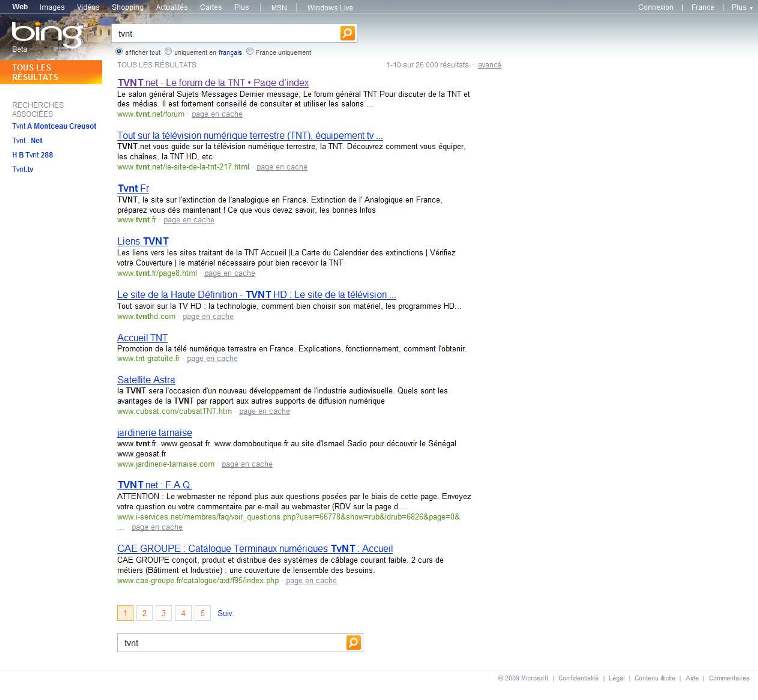This screenshot has height=700, width=758.
Task: Select the 'afficher tout' radio option
Action: 119,51
